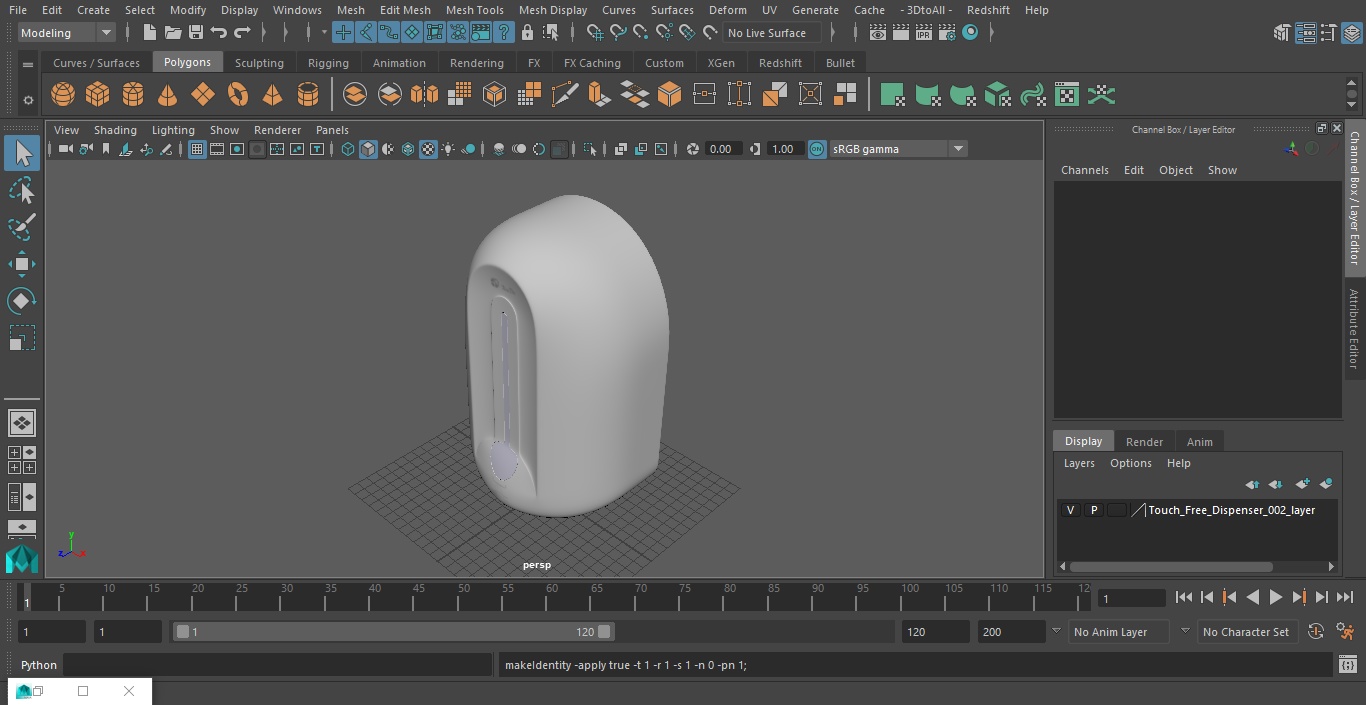The width and height of the screenshot is (1366, 705).
Task: Click the playback range slider bar
Action: pos(393,632)
